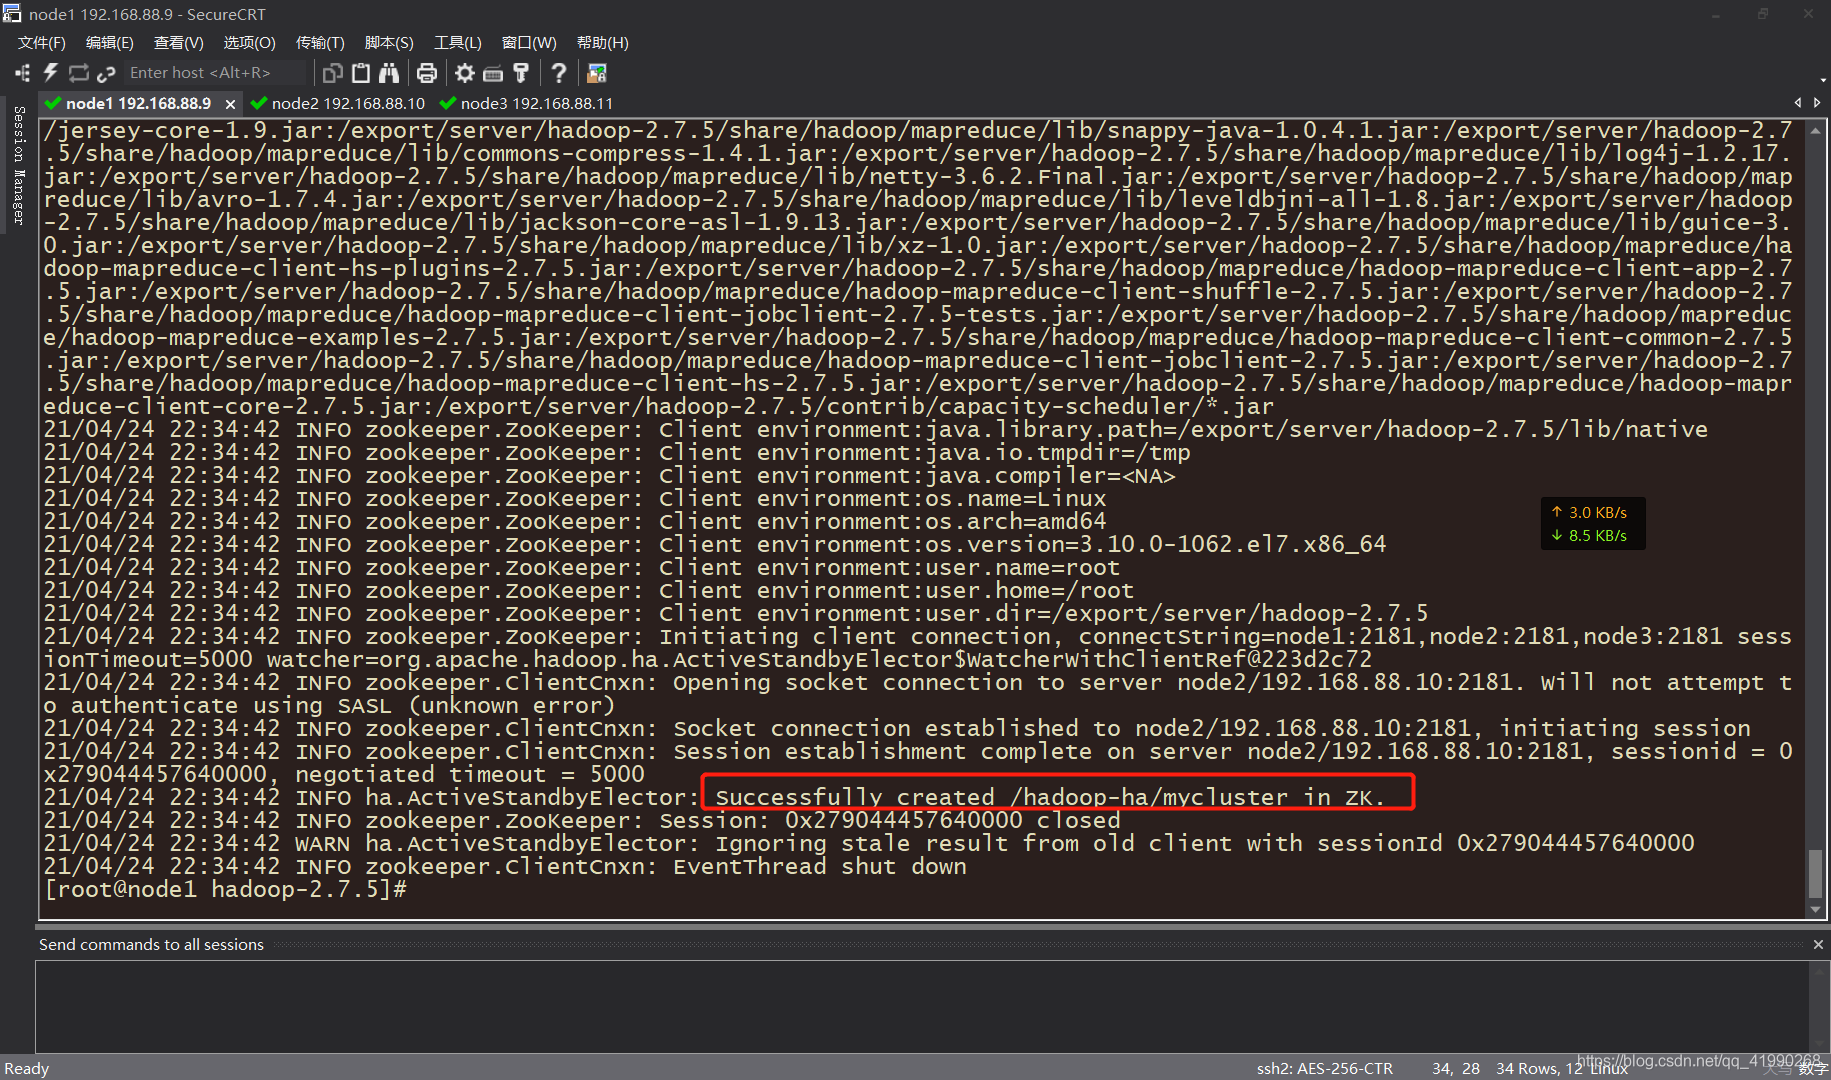
Task: Open the keymap editor keyboard icon
Action: [493, 73]
